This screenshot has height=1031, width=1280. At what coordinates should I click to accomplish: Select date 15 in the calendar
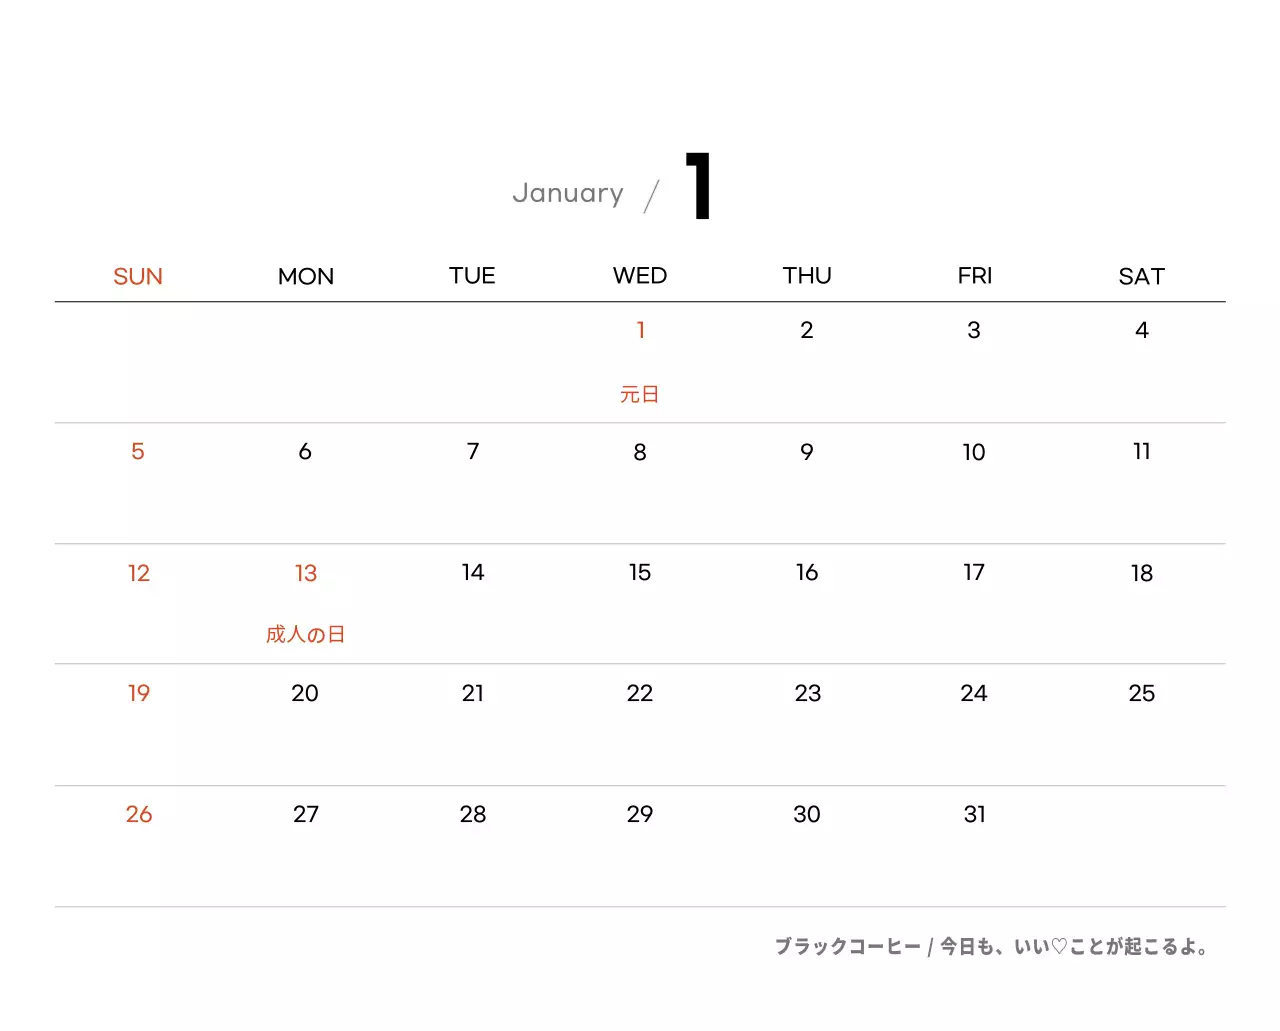640,573
